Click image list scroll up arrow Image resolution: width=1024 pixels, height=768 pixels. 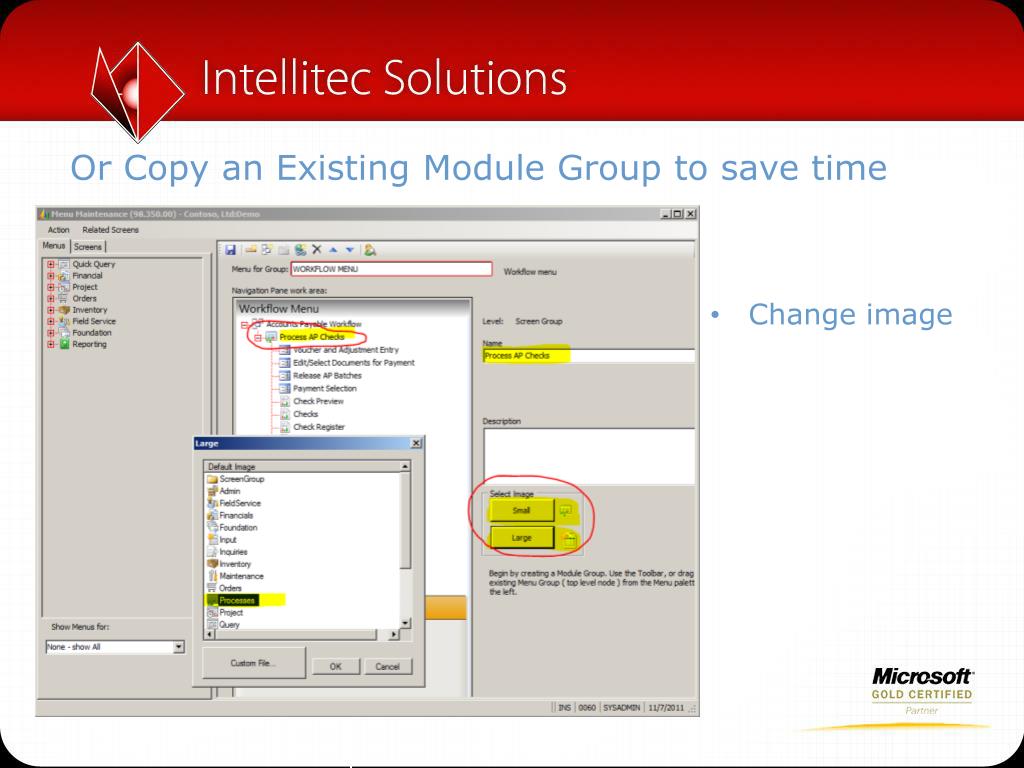pos(405,466)
